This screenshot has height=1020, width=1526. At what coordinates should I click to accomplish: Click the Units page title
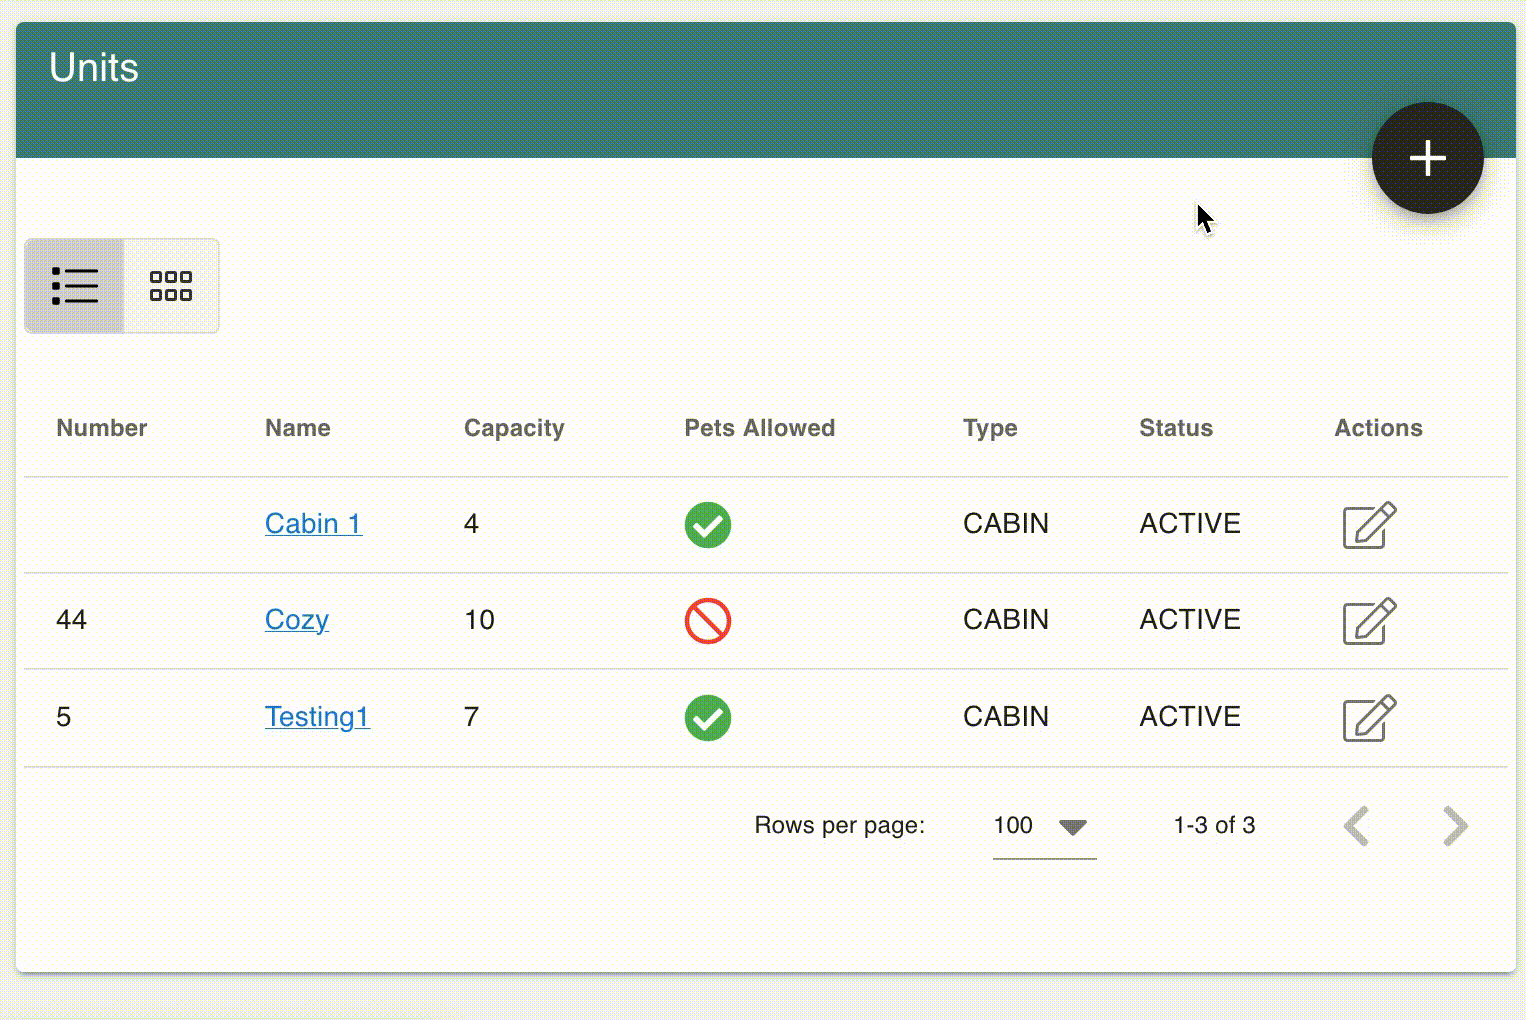point(94,68)
